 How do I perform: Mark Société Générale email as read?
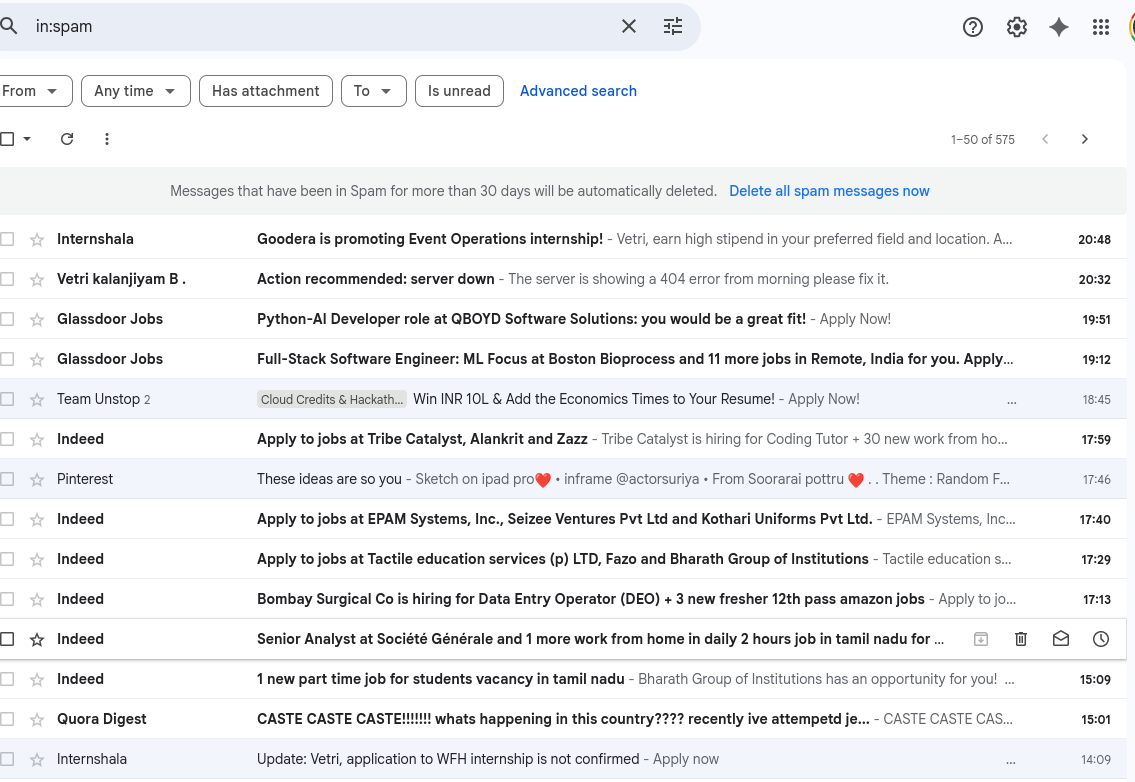pyautogui.click(x=1060, y=639)
